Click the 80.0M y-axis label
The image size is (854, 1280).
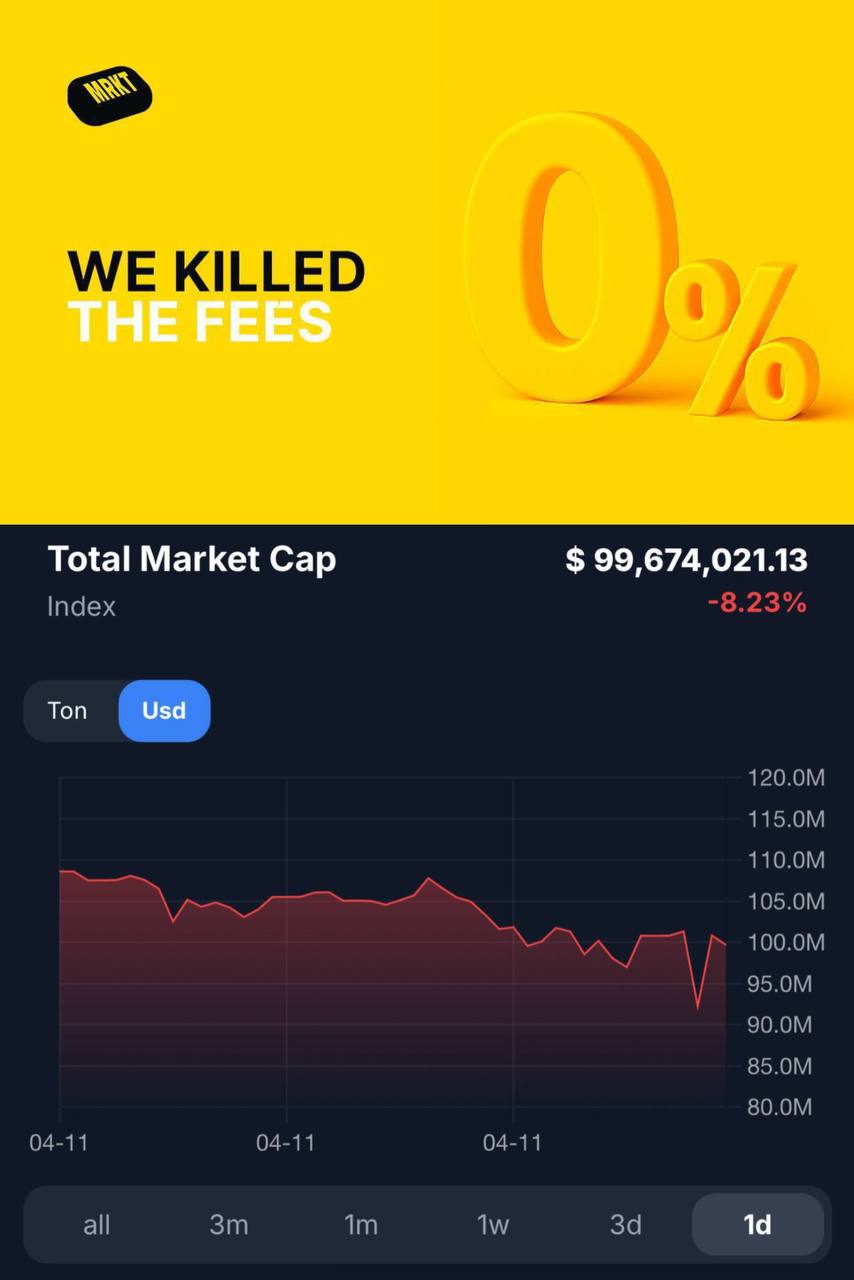(786, 1107)
